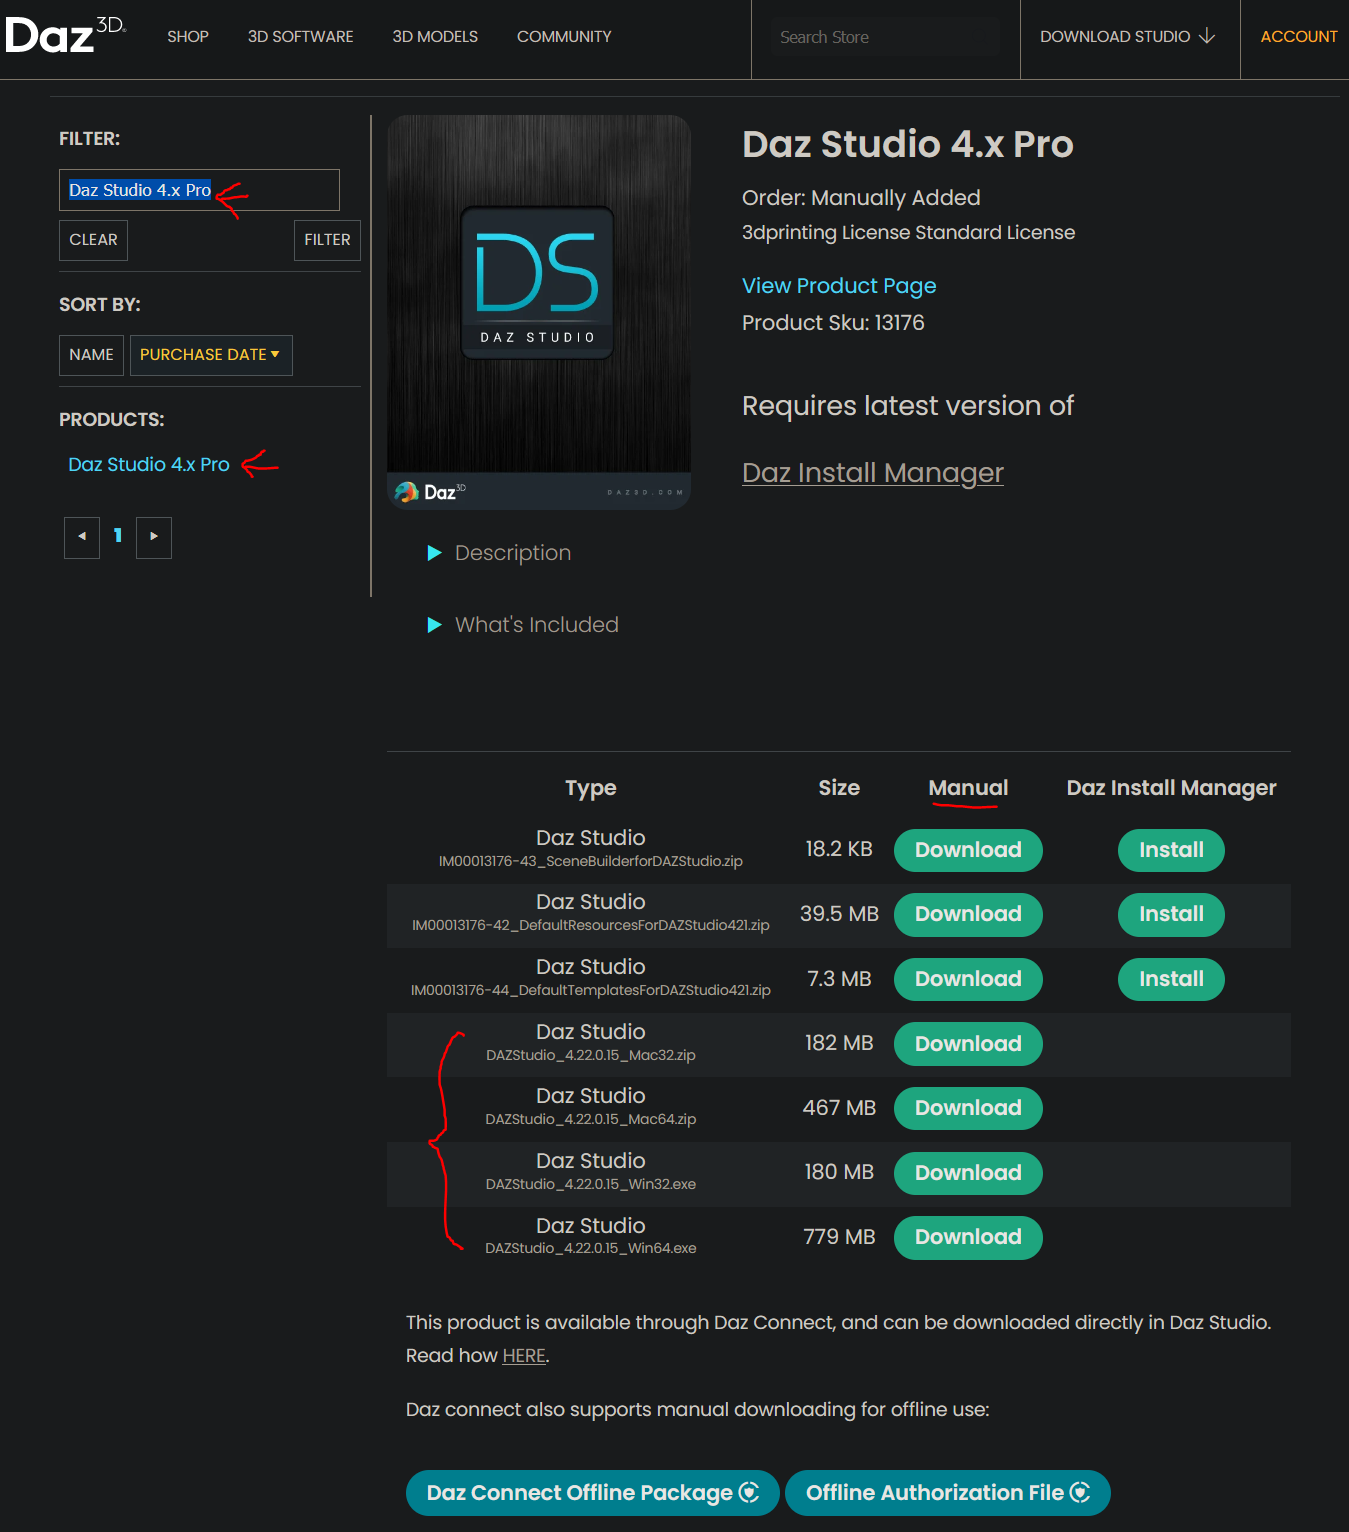Select page number 1 in pagination
Image resolution: width=1349 pixels, height=1532 pixels.
[x=118, y=536]
